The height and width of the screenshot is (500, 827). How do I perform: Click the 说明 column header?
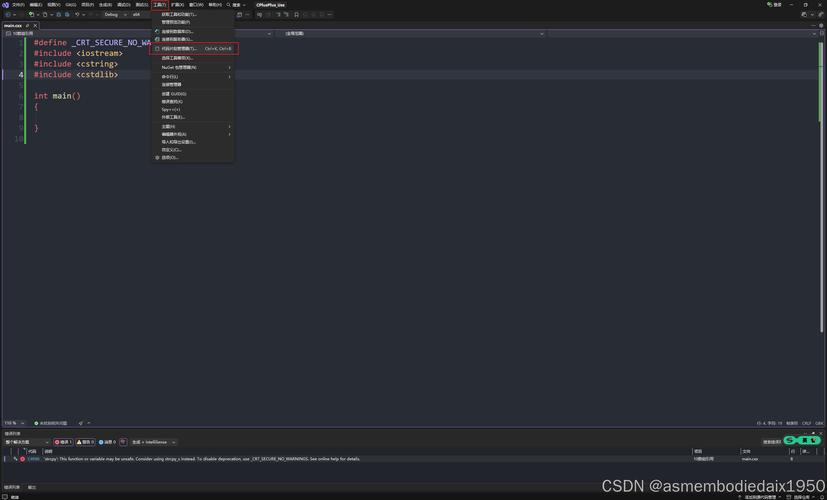[49, 451]
